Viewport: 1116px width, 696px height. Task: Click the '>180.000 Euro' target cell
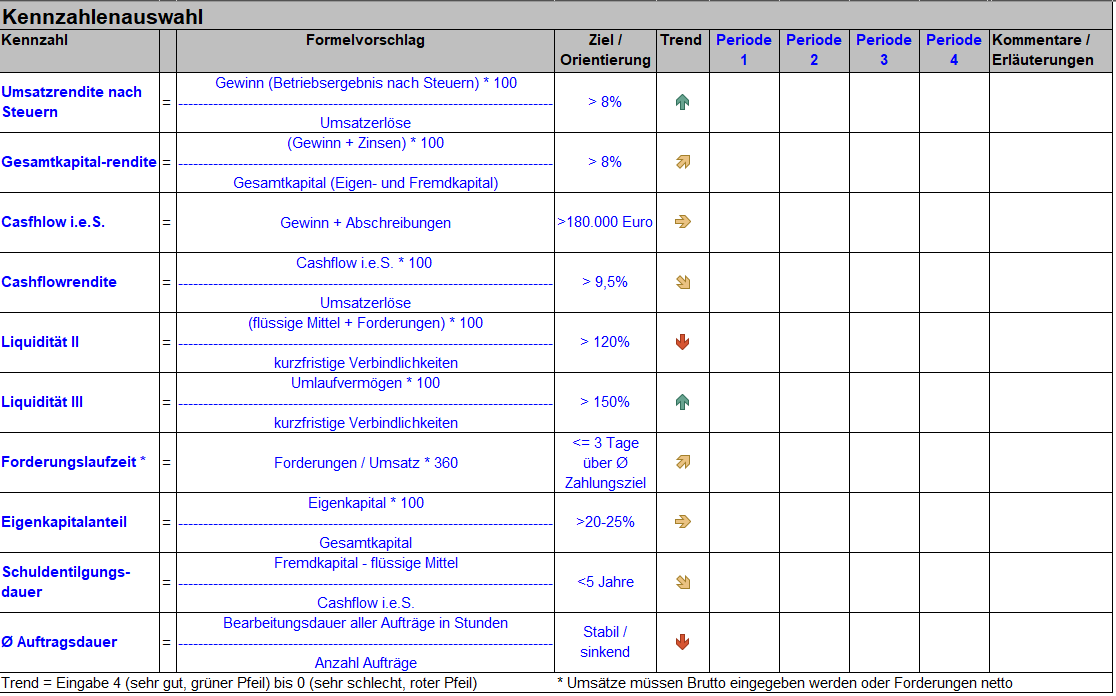[605, 222]
